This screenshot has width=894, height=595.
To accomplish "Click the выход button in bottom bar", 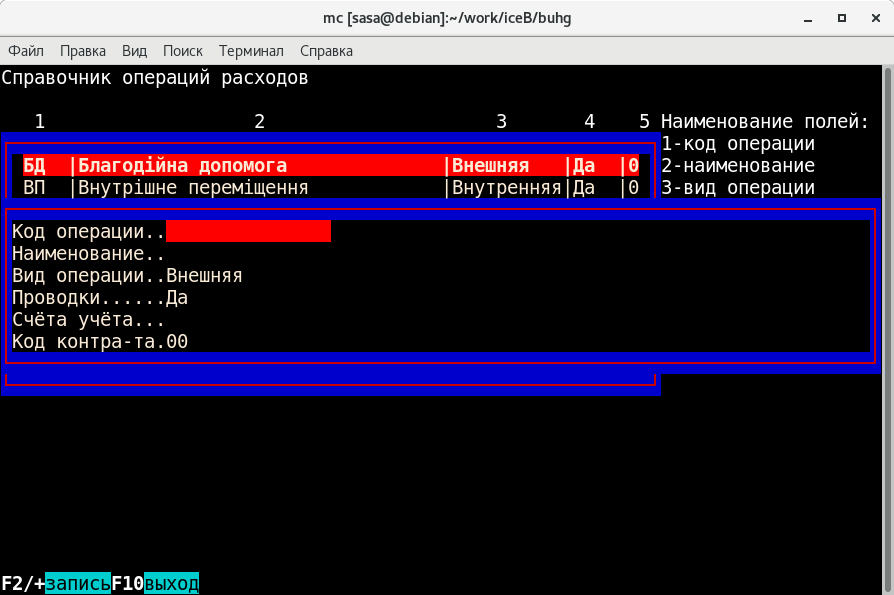I will tap(171, 583).
